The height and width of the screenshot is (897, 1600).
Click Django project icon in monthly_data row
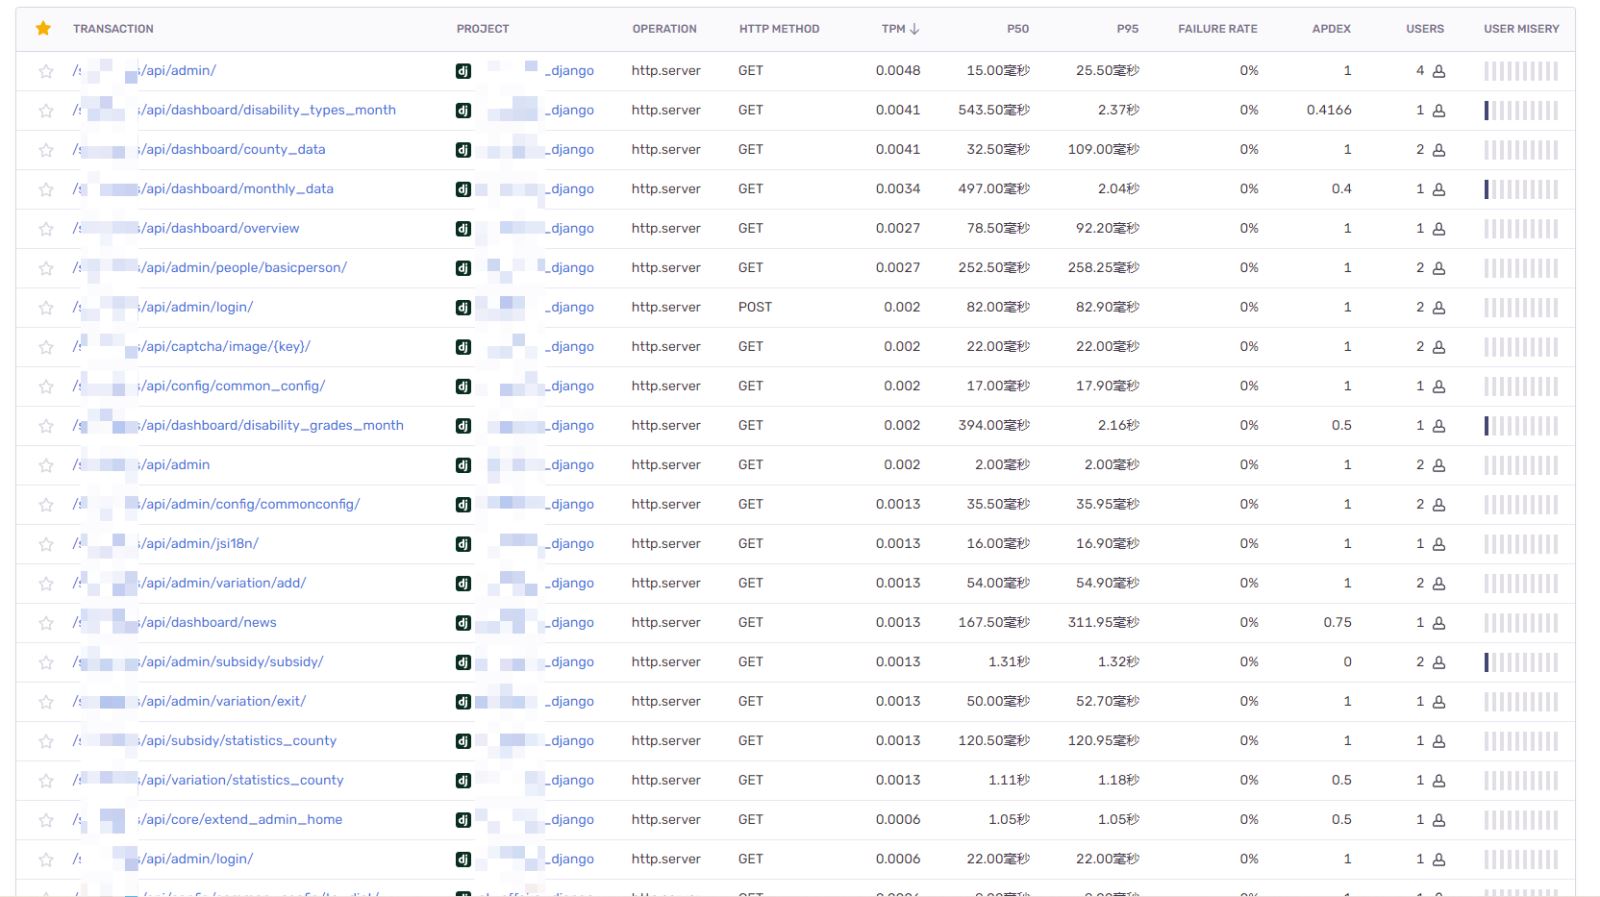point(463,189)
